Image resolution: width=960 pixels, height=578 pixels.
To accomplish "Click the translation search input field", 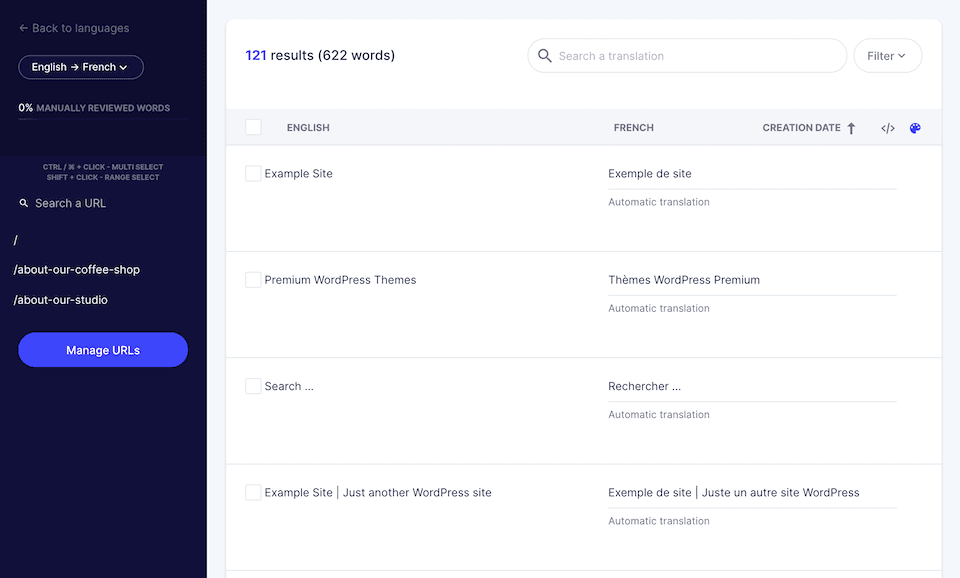I will click(x=690, y=56).
